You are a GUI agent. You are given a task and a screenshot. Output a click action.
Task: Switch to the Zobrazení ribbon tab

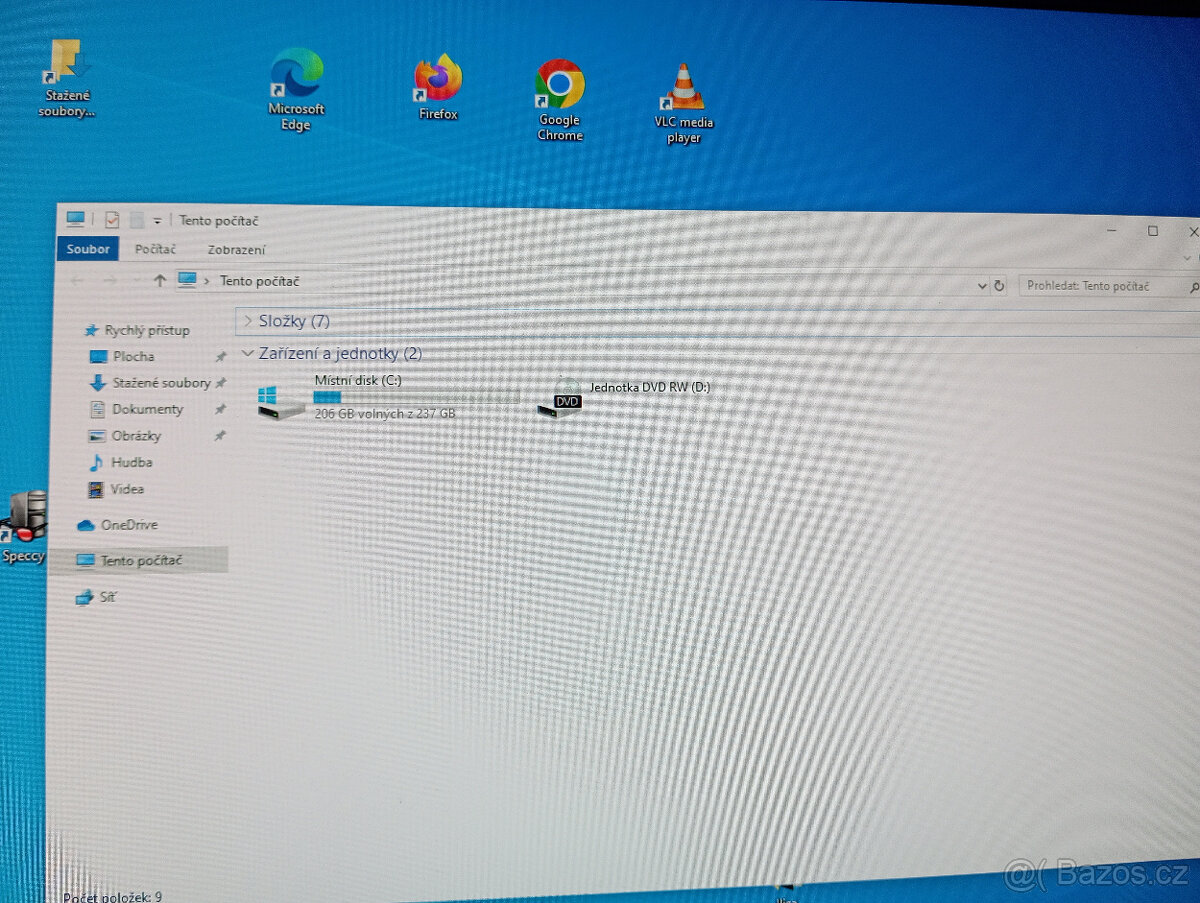tap(236, 249)
